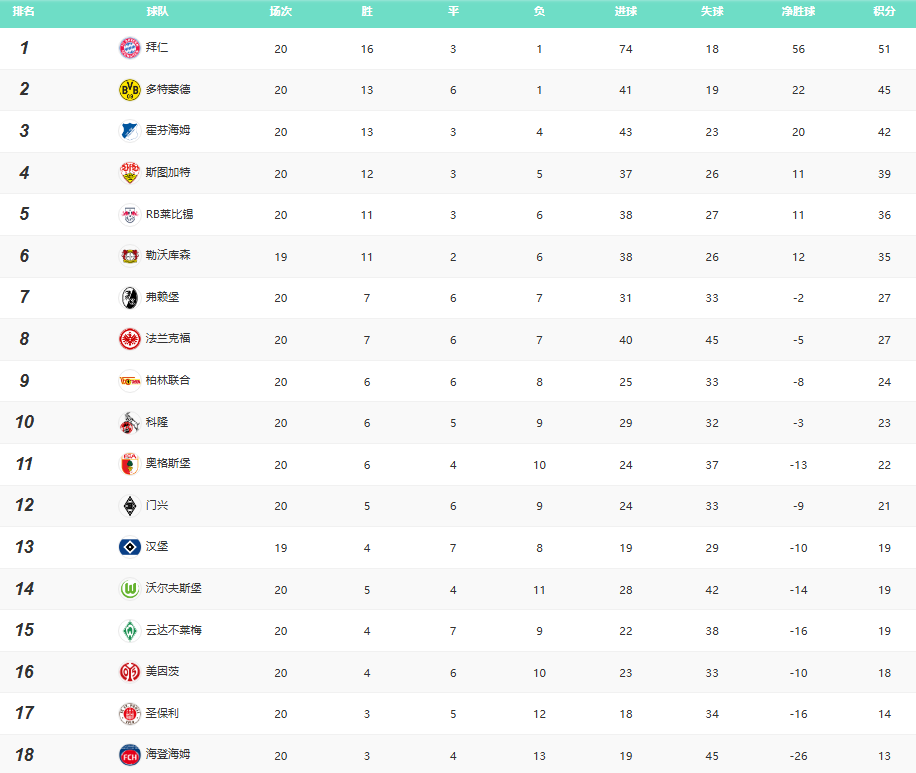Open the 柏林联合 team name link
Viewport: 916px width, 773px height.
(168, 381)
